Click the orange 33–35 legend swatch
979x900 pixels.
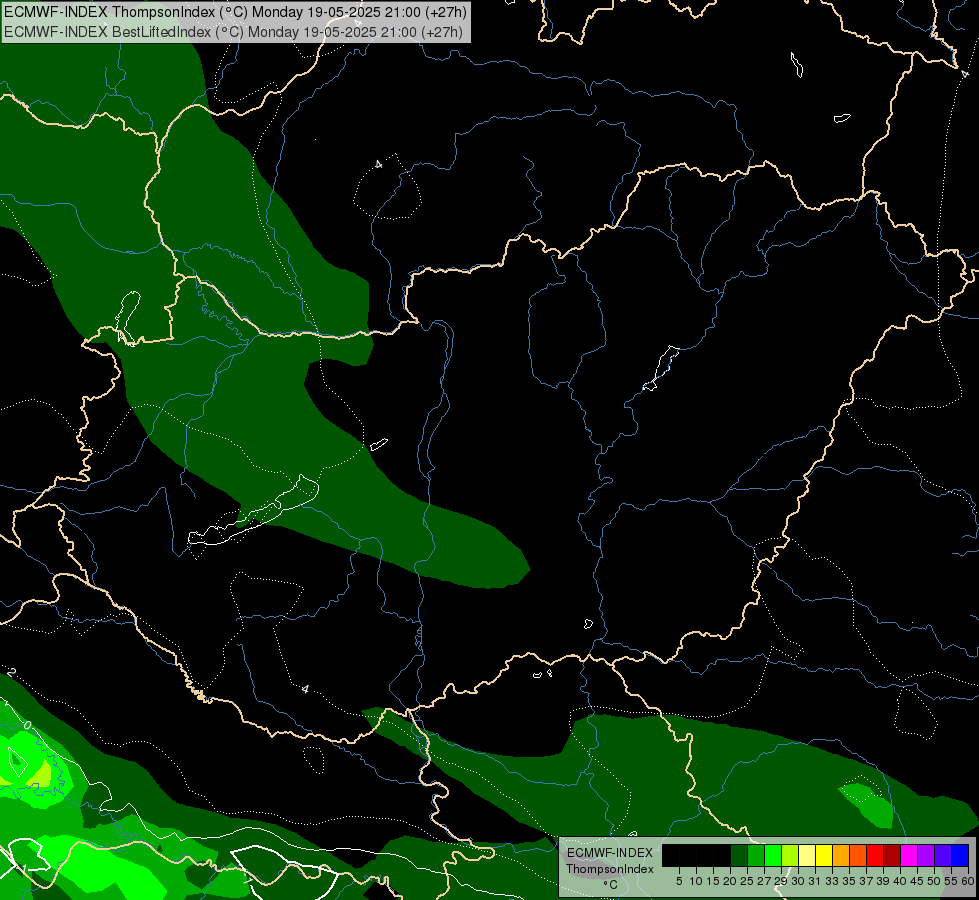click(841, 855)
